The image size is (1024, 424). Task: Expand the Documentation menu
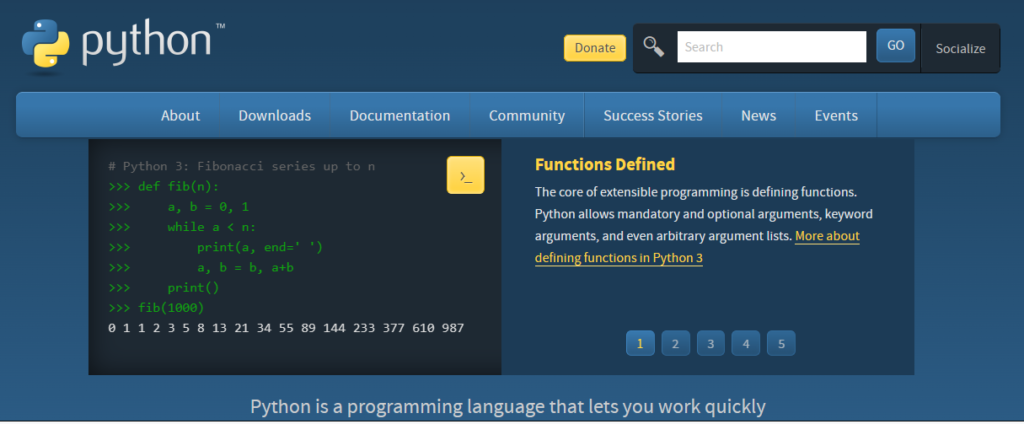coord(399,115)
